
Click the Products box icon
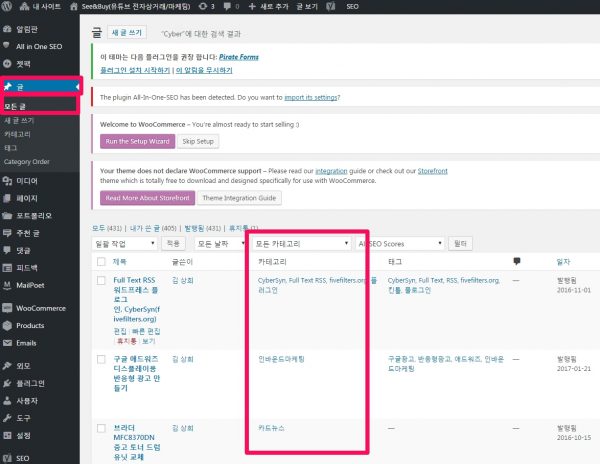(x=7, y=326)
